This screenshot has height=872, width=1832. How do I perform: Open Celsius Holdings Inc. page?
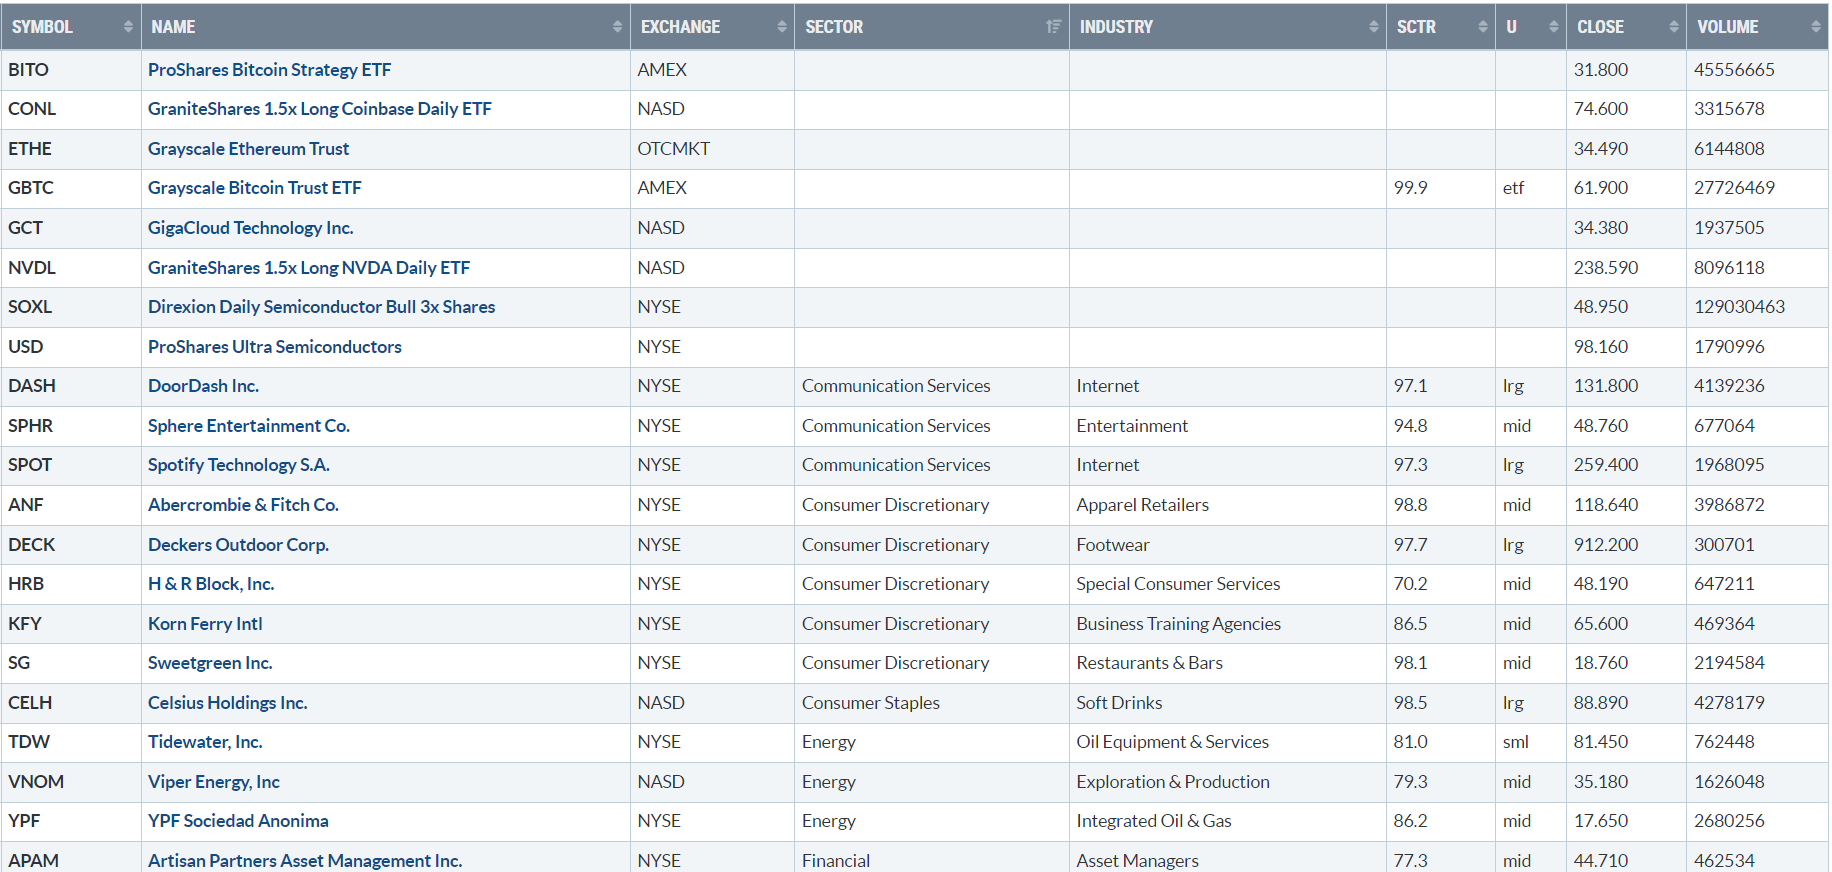click(x=227, y=703)
